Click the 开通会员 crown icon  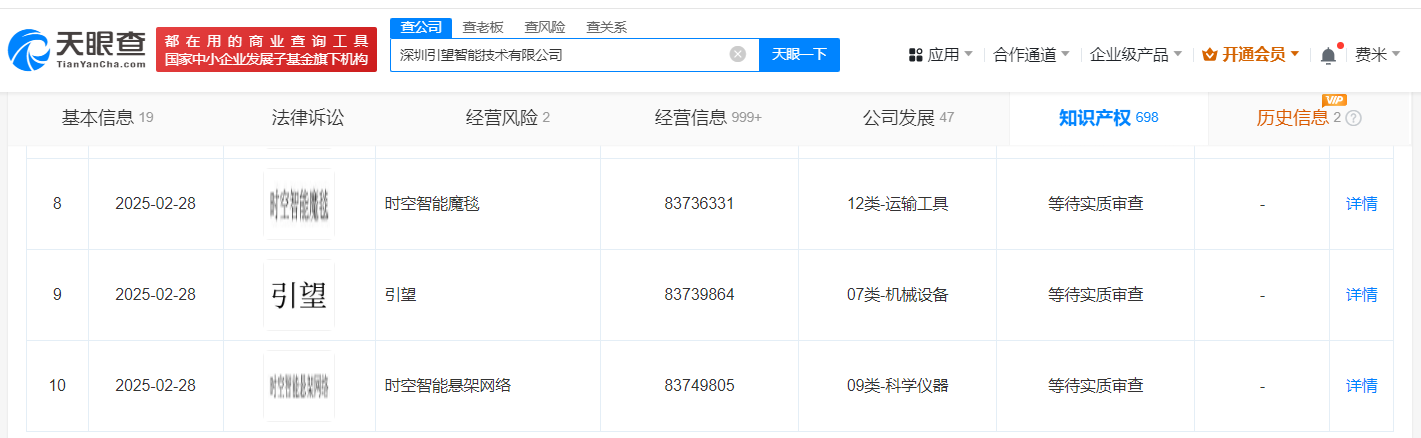pos(1209,55)
